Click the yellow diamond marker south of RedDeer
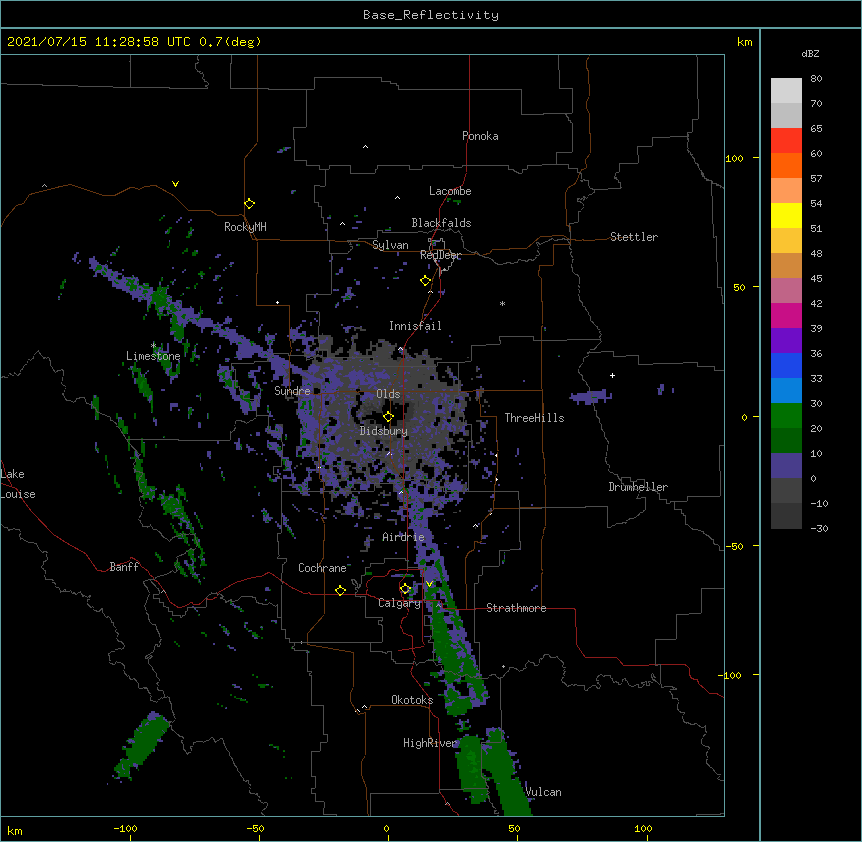 pos(426,281)
